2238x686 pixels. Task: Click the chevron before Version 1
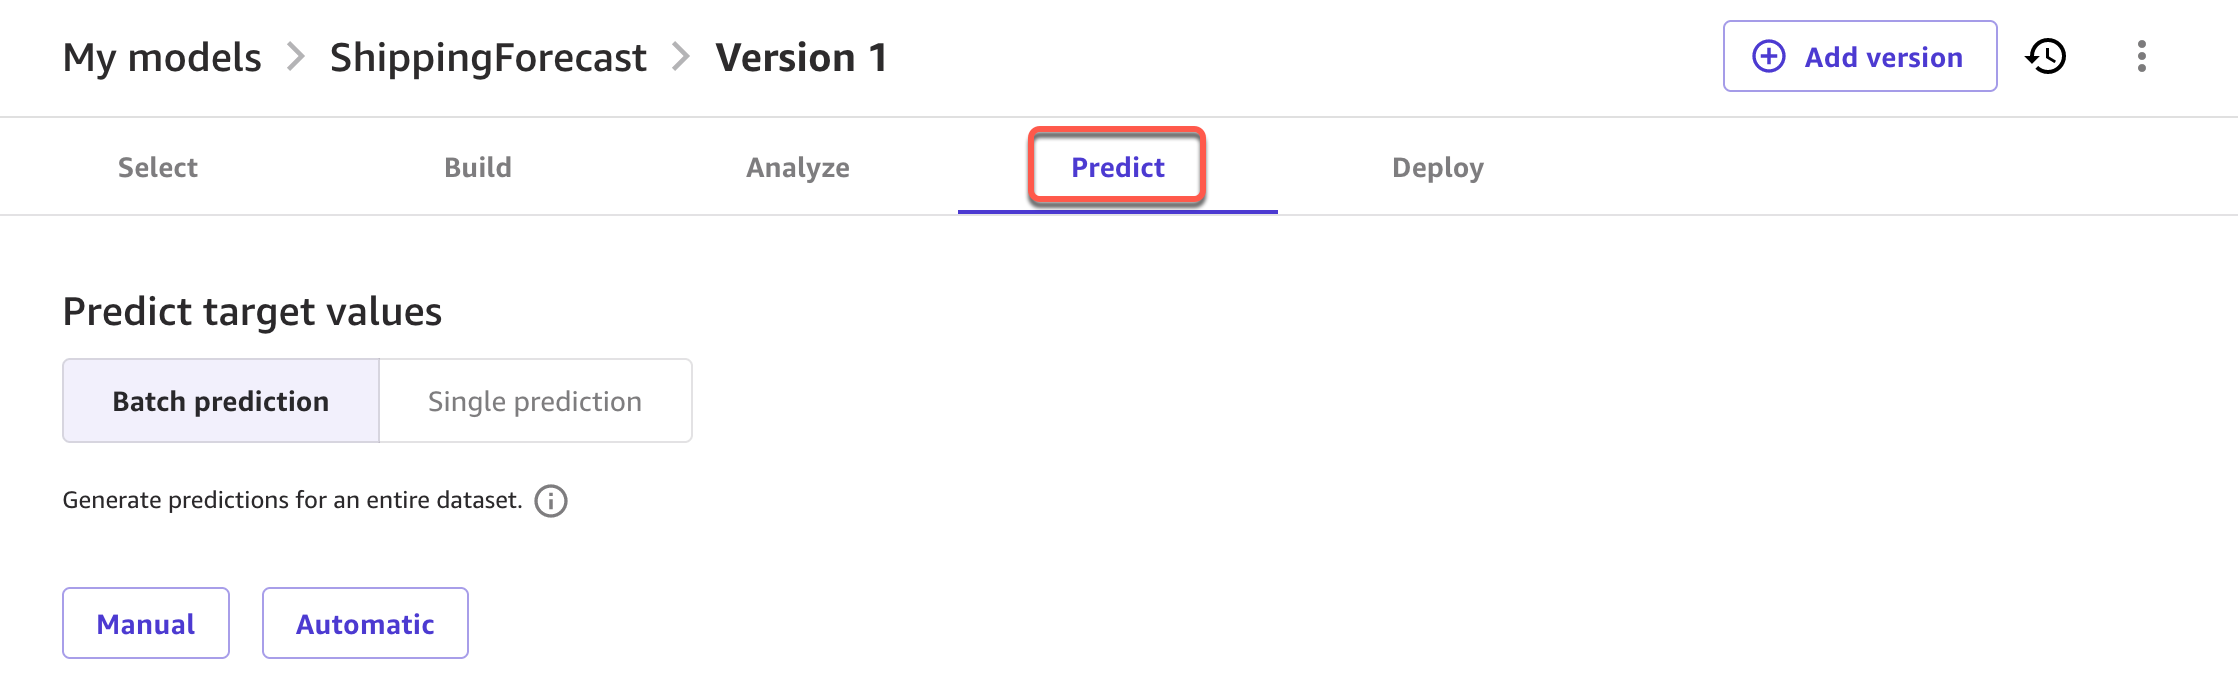coord(681,57)
